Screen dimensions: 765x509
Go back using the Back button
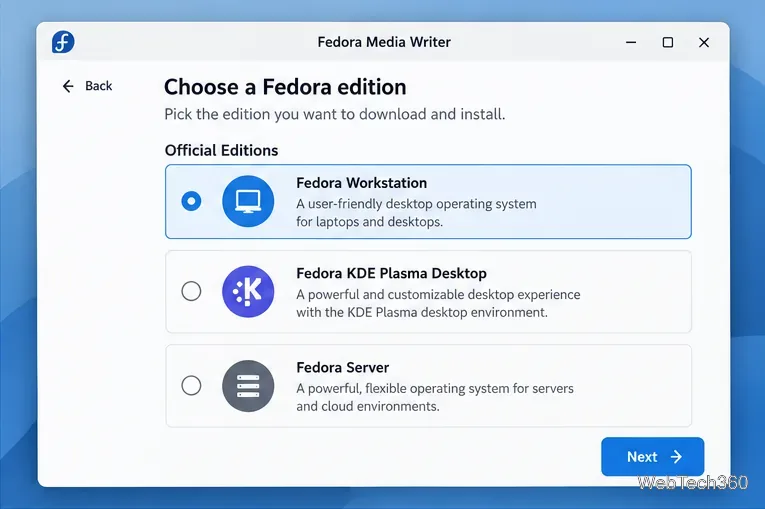[x=87, y=86]
